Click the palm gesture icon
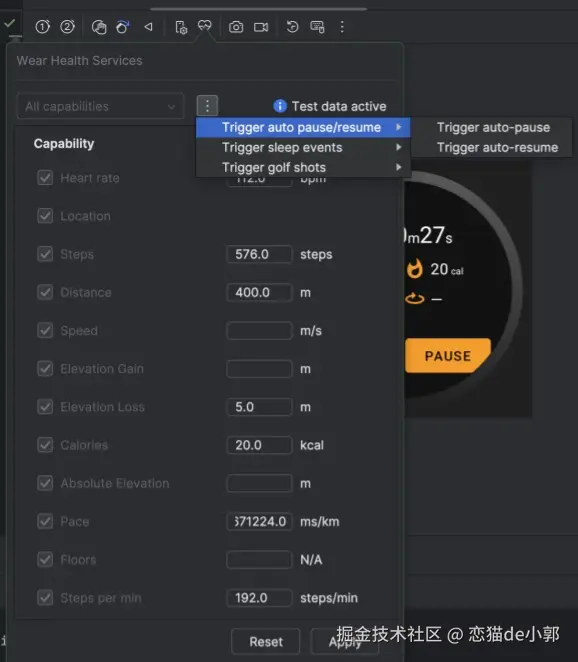578x662 pixels. [x=99, y=27]
